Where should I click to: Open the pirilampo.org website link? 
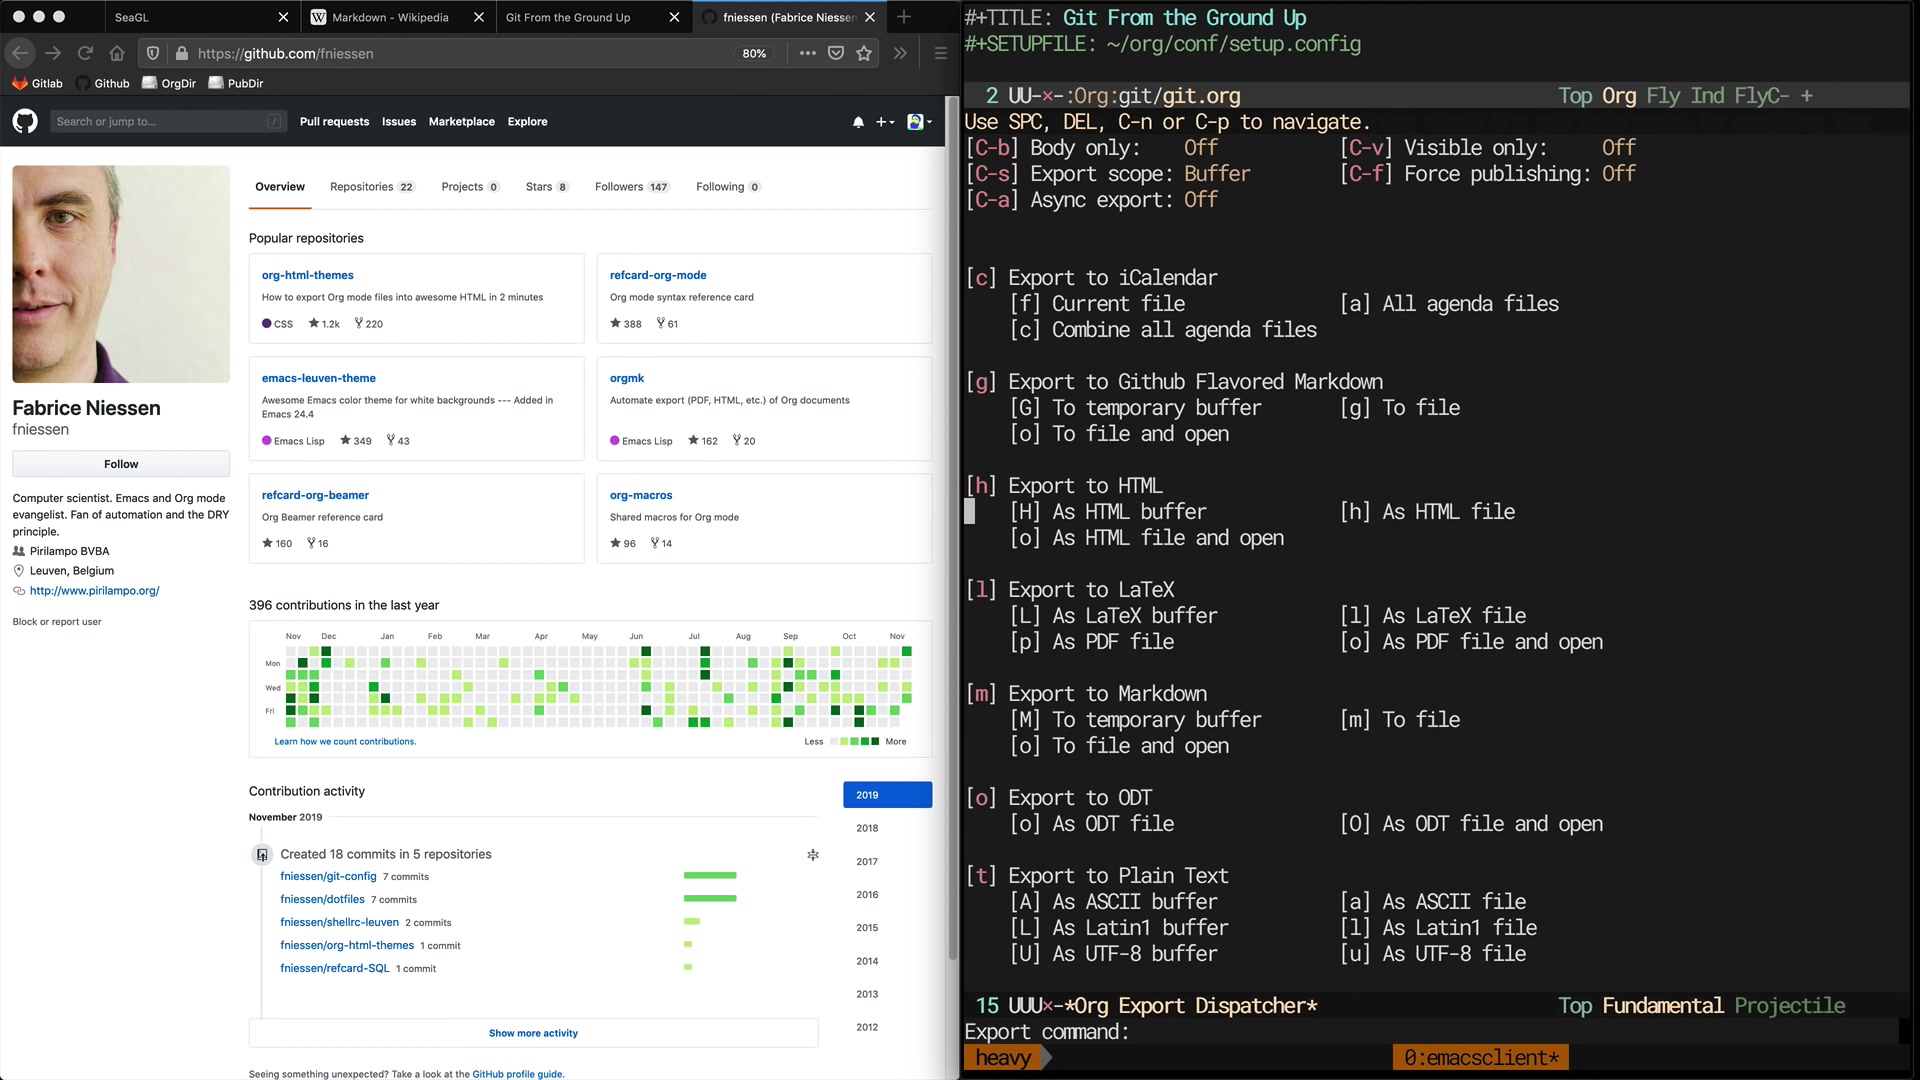[95, 591]
